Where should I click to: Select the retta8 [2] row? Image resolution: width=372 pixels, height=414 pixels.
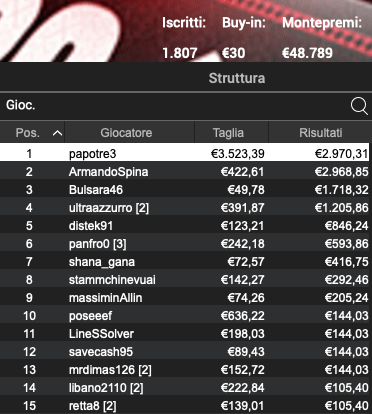[184, 406]
